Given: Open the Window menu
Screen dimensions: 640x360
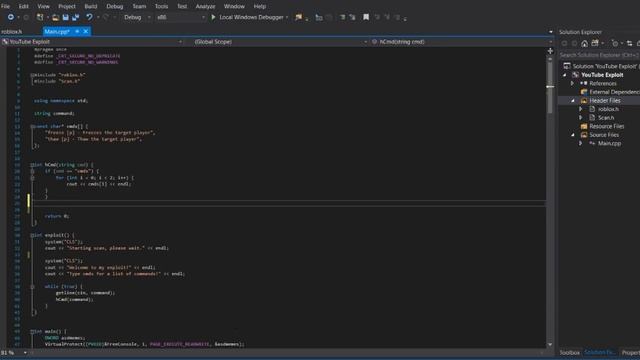Looking at the screenshot, I should point(234,6).
